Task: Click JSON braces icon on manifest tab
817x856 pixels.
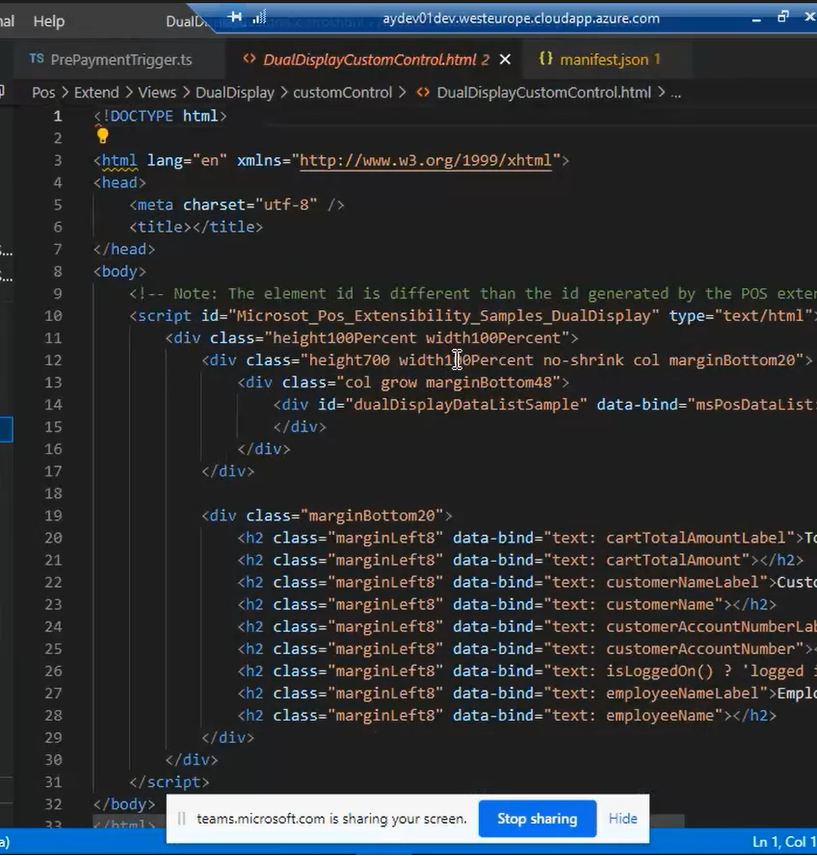Action: [546, 58]
